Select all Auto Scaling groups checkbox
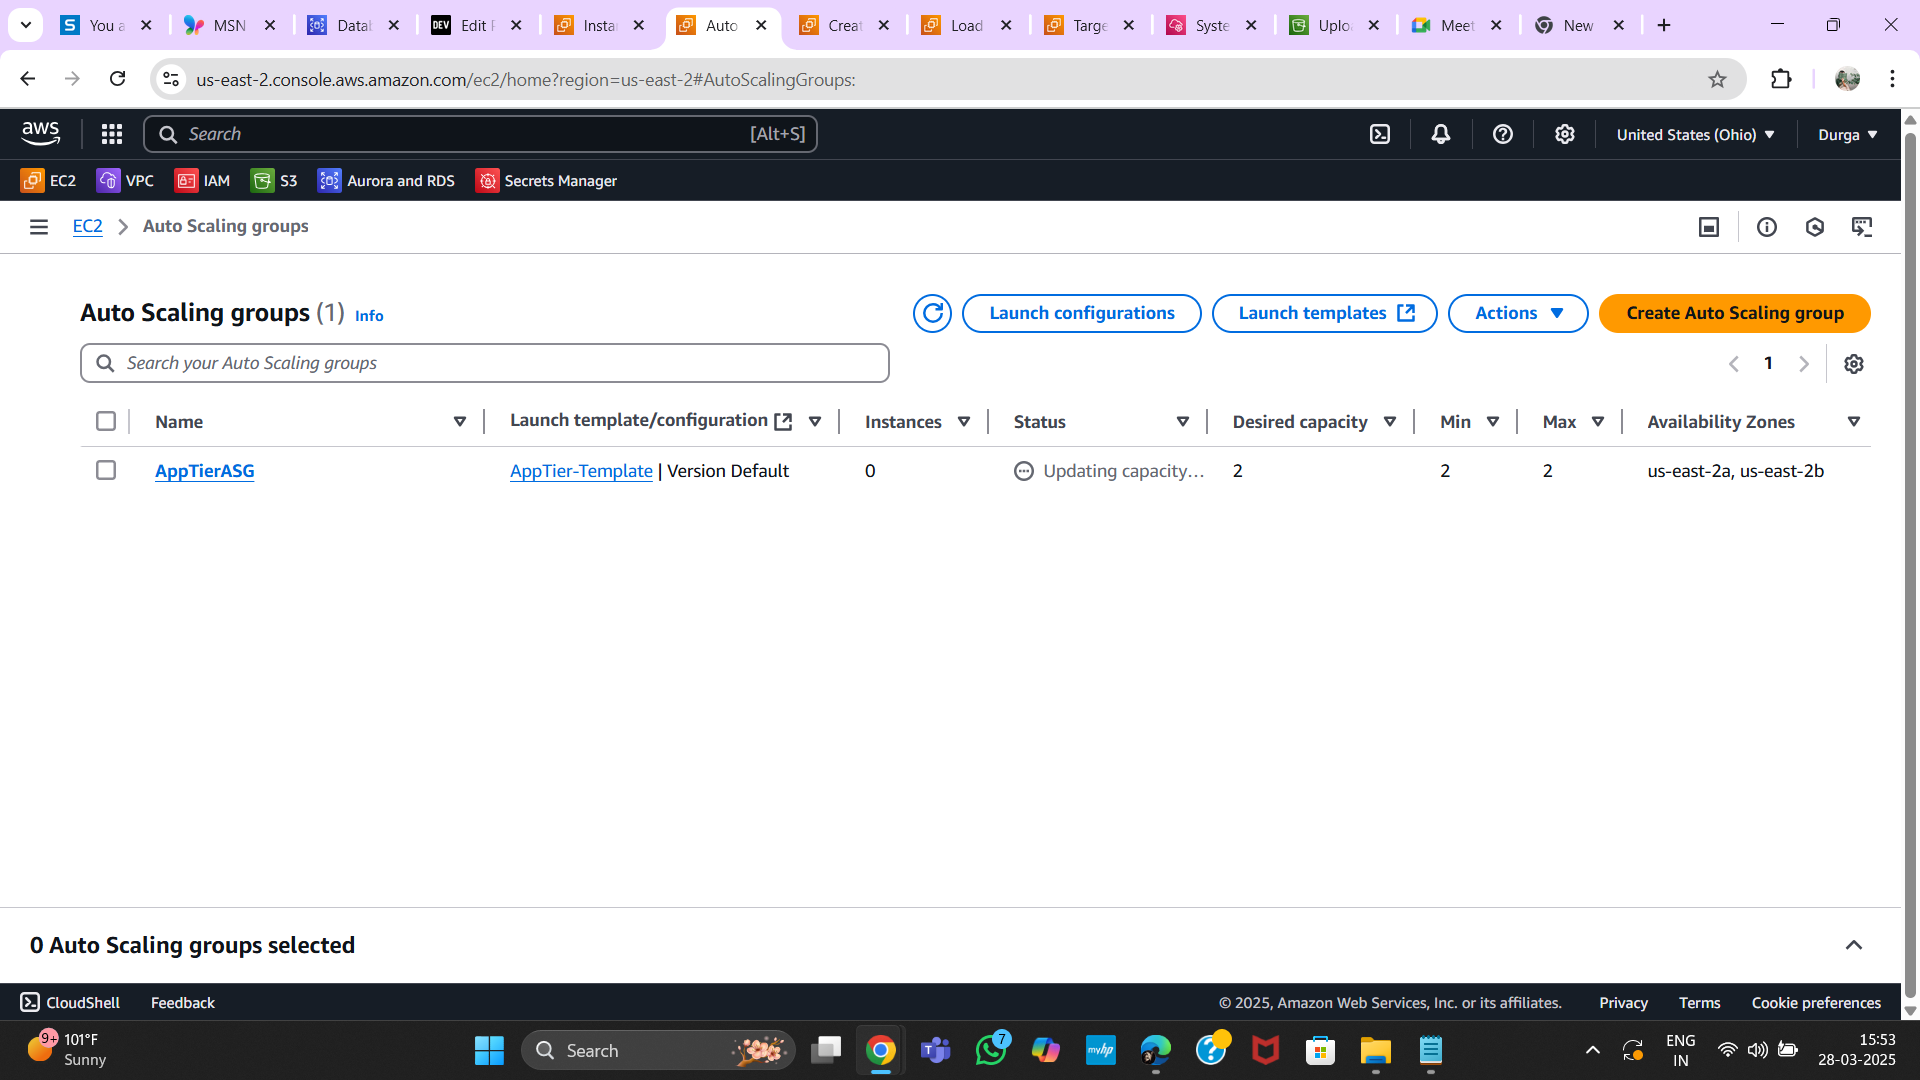The image size is (1920, 1080). pyautogui.click(x=106, y=421)
